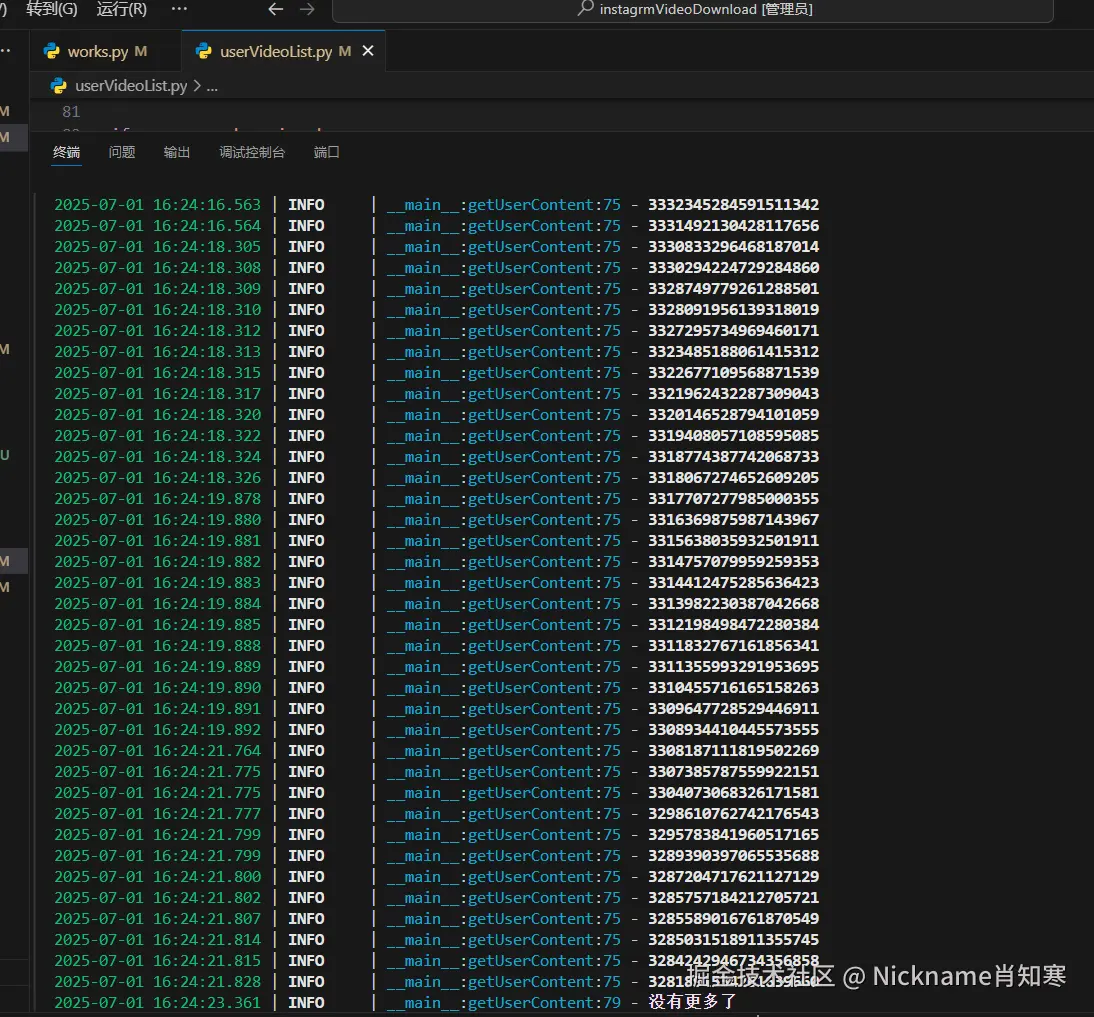Image resolution: width=1094 pixels, height=1017 pixels.
Task: Select the 输出 panel tab
Action: click(177, 152)
